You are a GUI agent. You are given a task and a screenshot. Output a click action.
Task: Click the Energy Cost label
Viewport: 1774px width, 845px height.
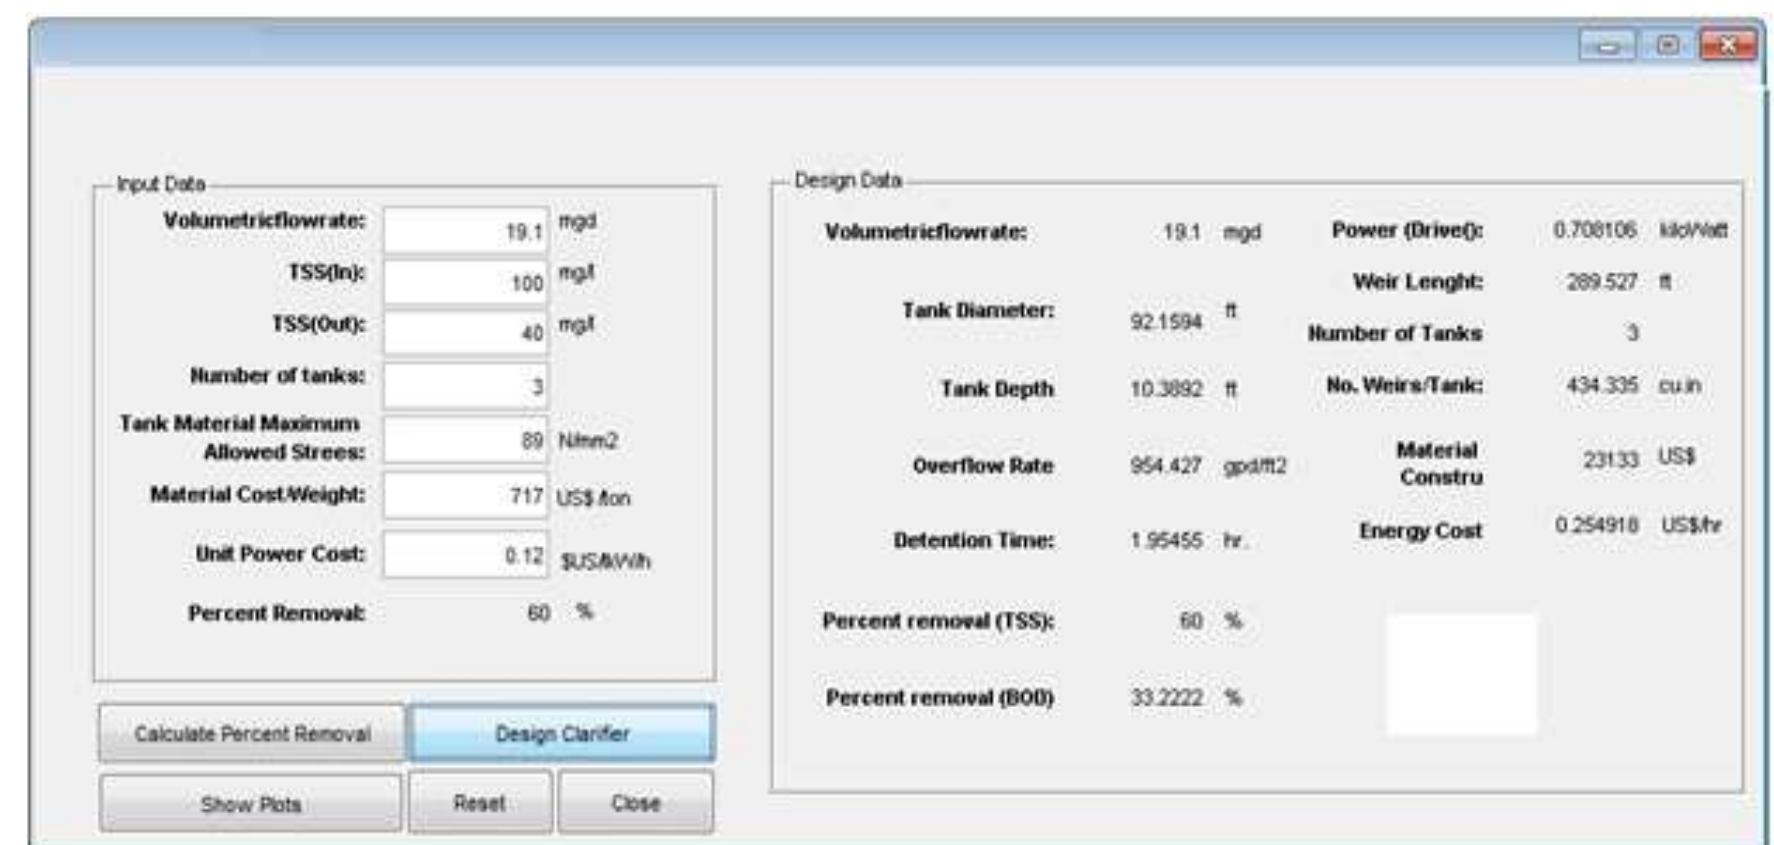pyautogui.click(x=1420, y=531)
